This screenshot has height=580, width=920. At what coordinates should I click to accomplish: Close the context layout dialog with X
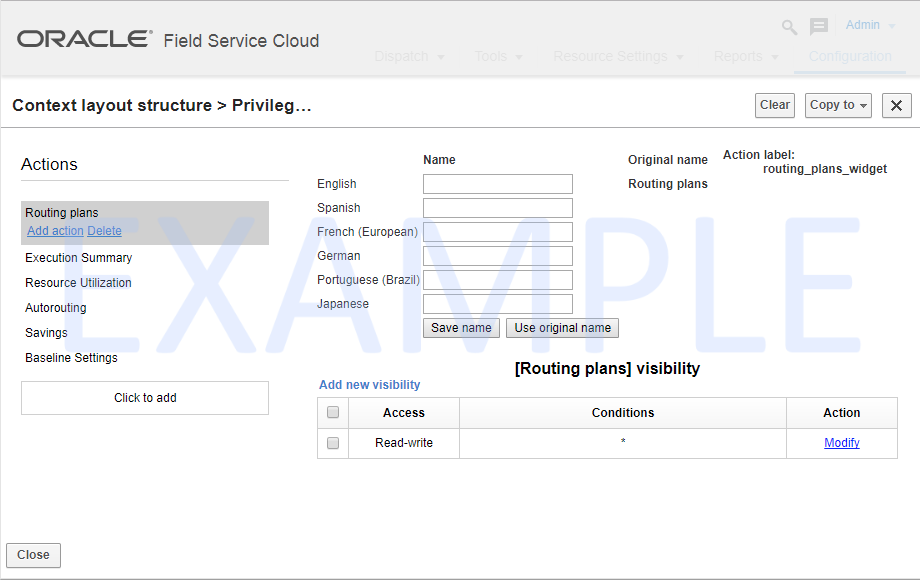[896, 106]
